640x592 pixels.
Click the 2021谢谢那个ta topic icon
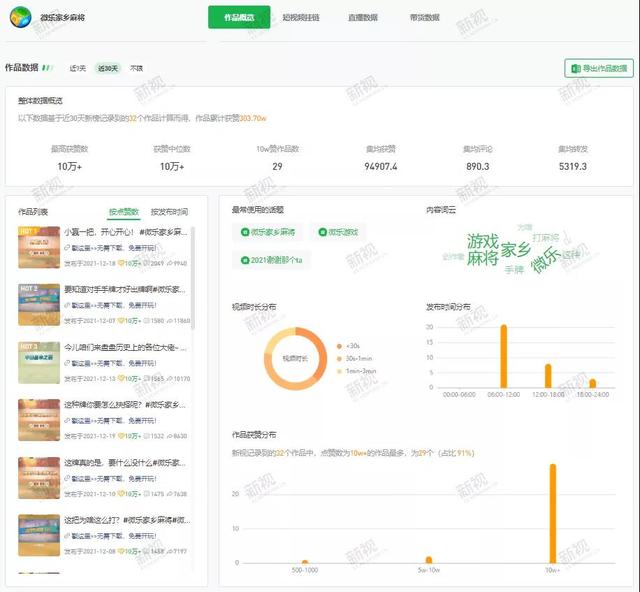(243, 260)
